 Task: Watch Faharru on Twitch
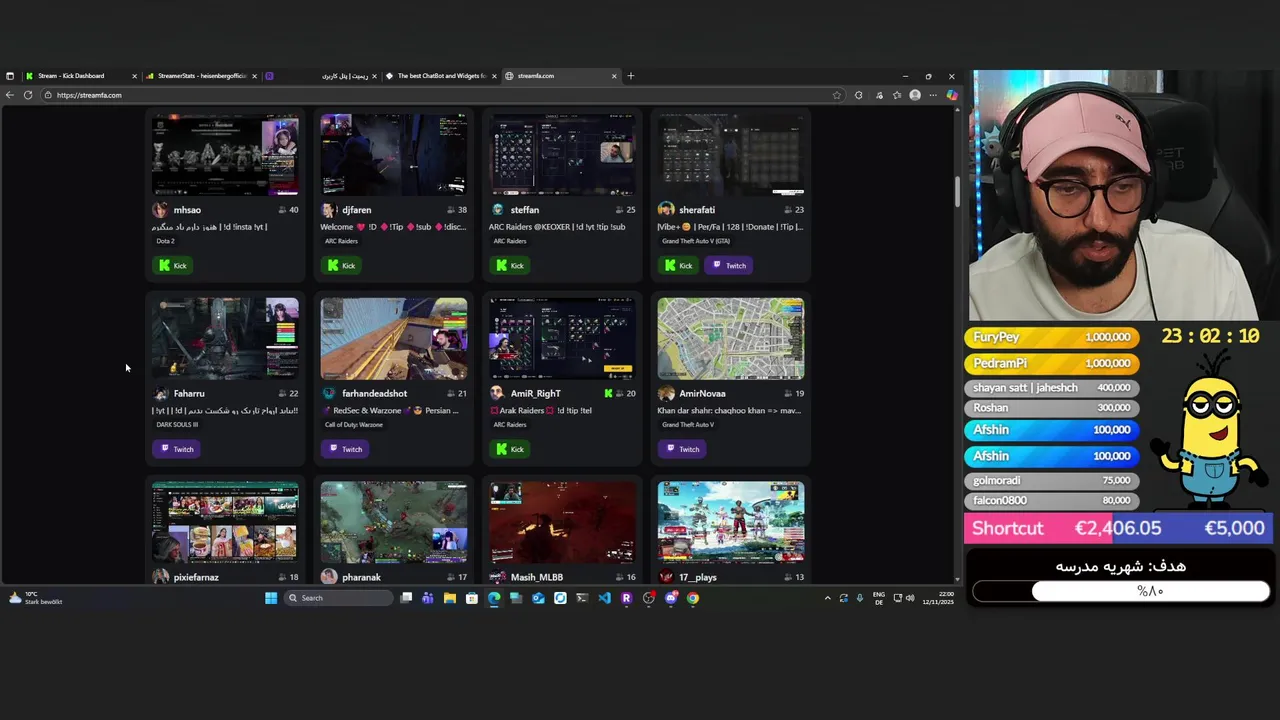(x=176, y=449)
